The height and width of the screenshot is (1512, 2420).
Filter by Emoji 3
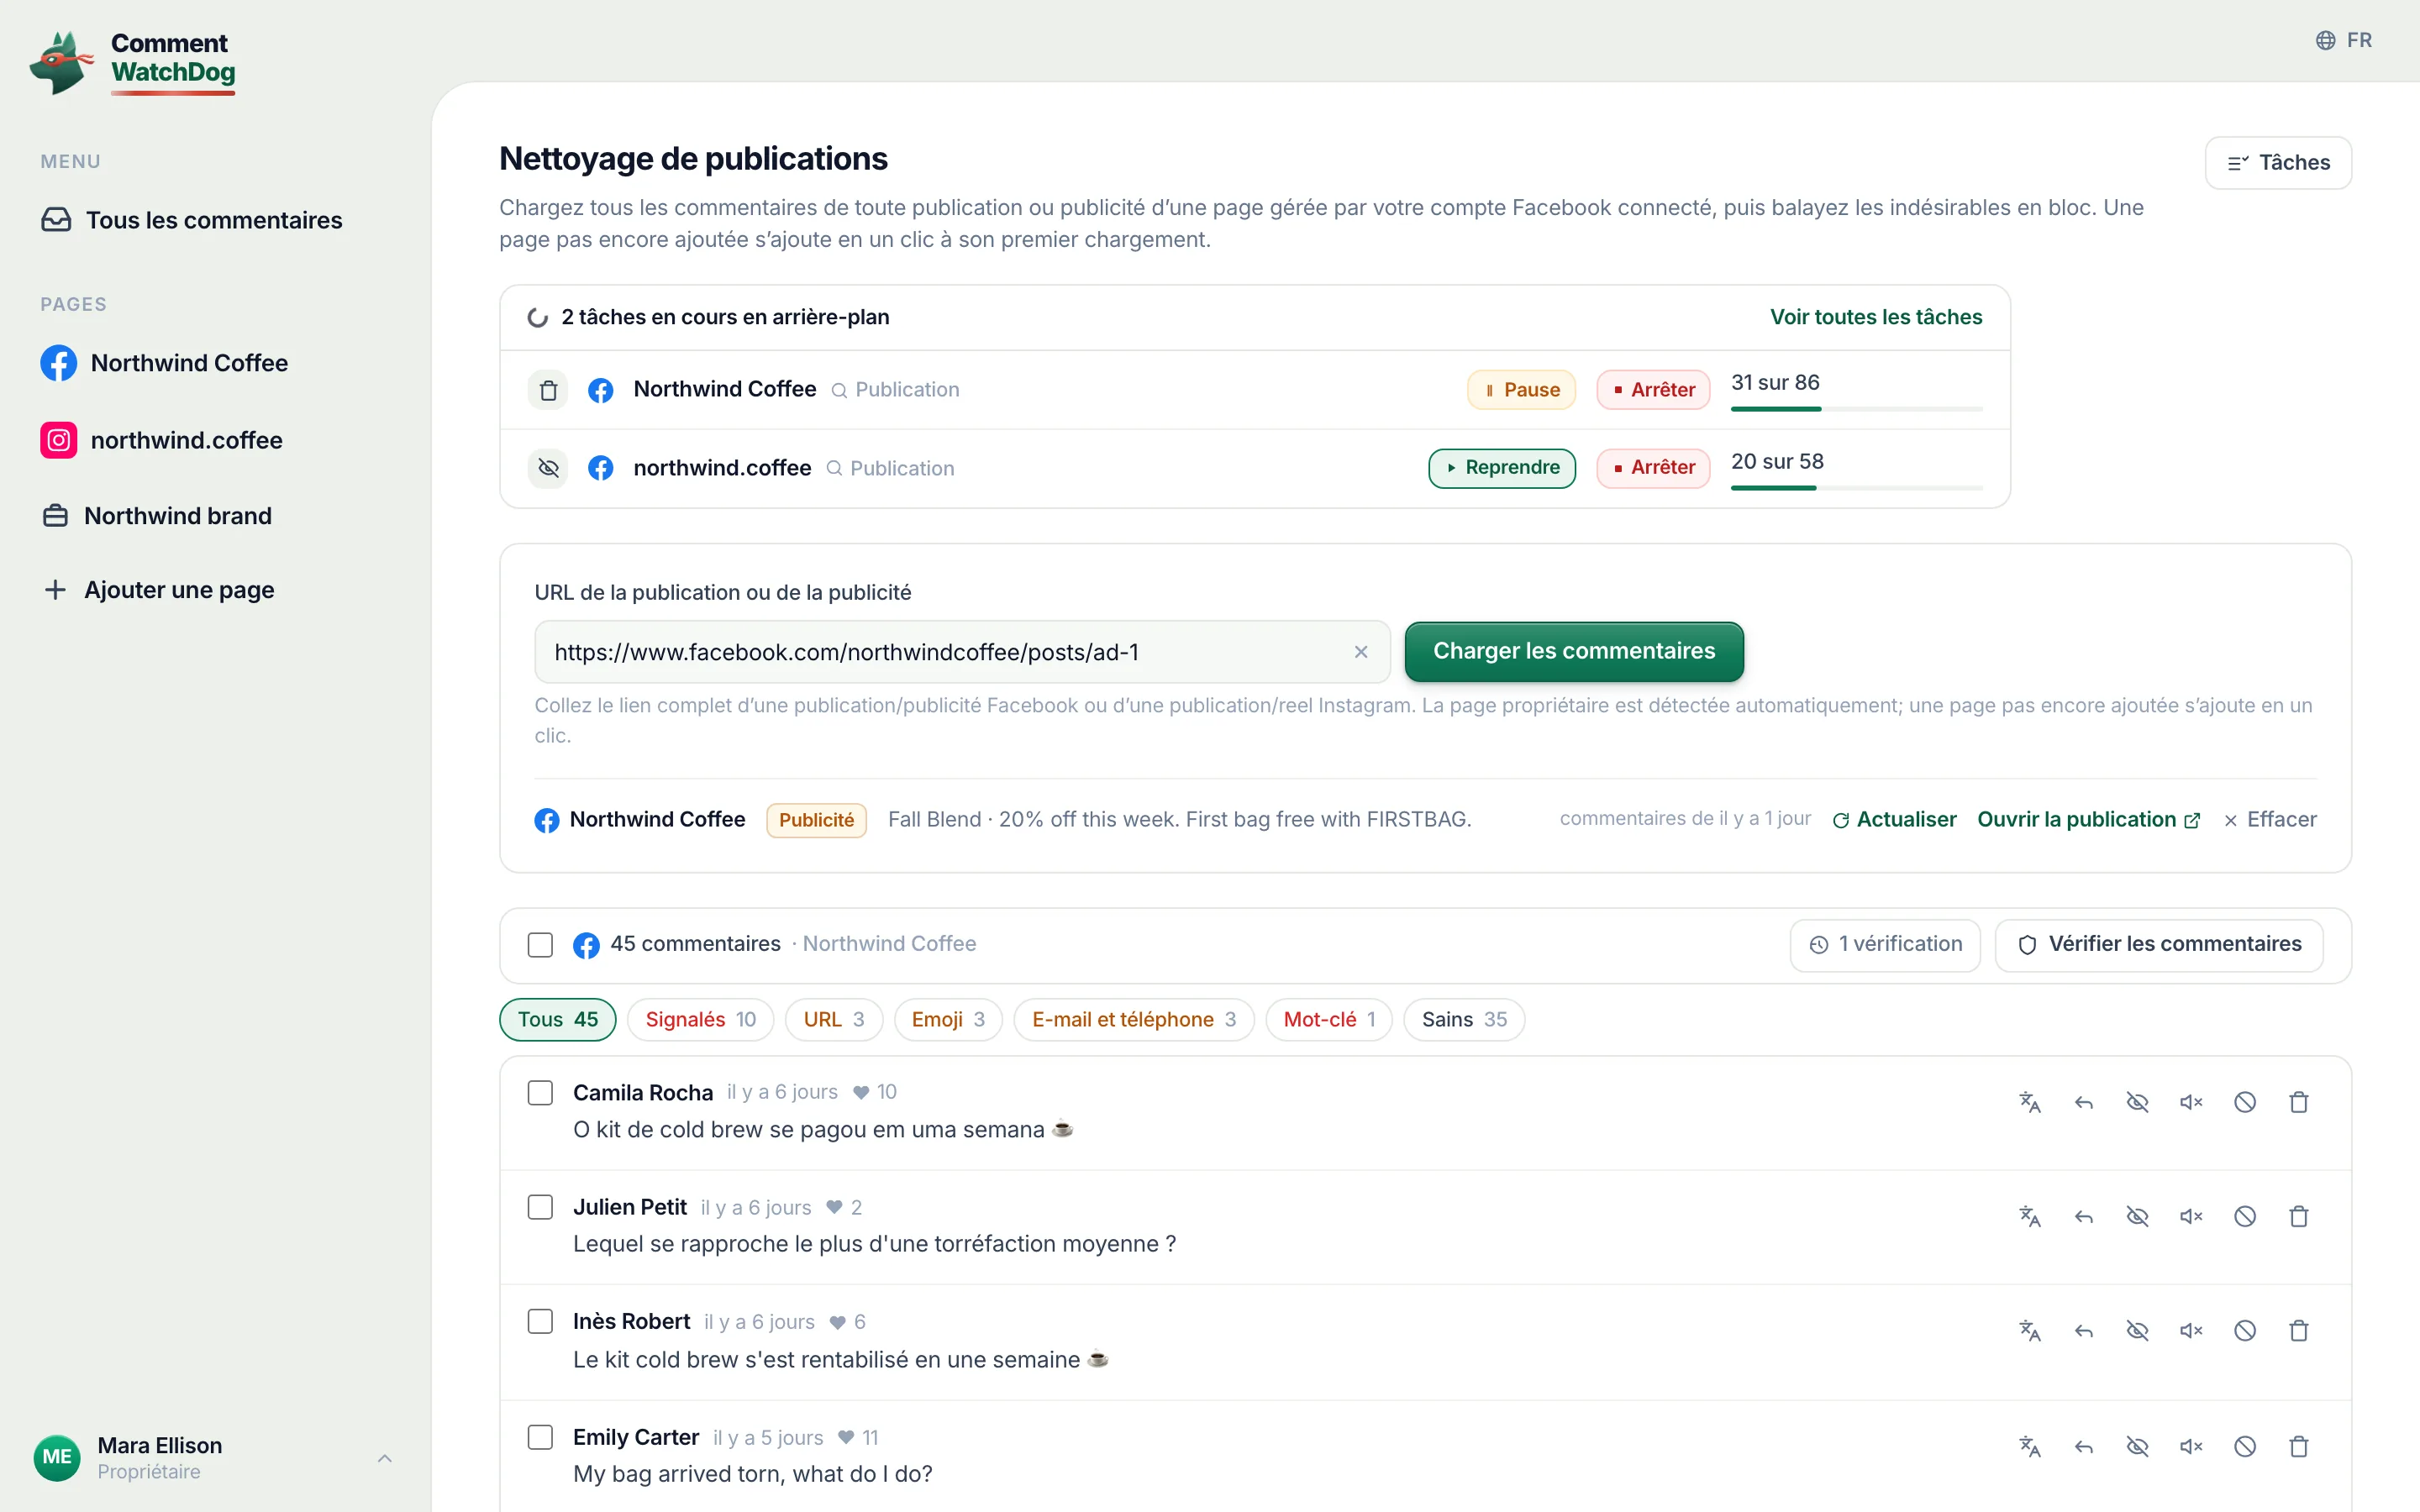948,1020
